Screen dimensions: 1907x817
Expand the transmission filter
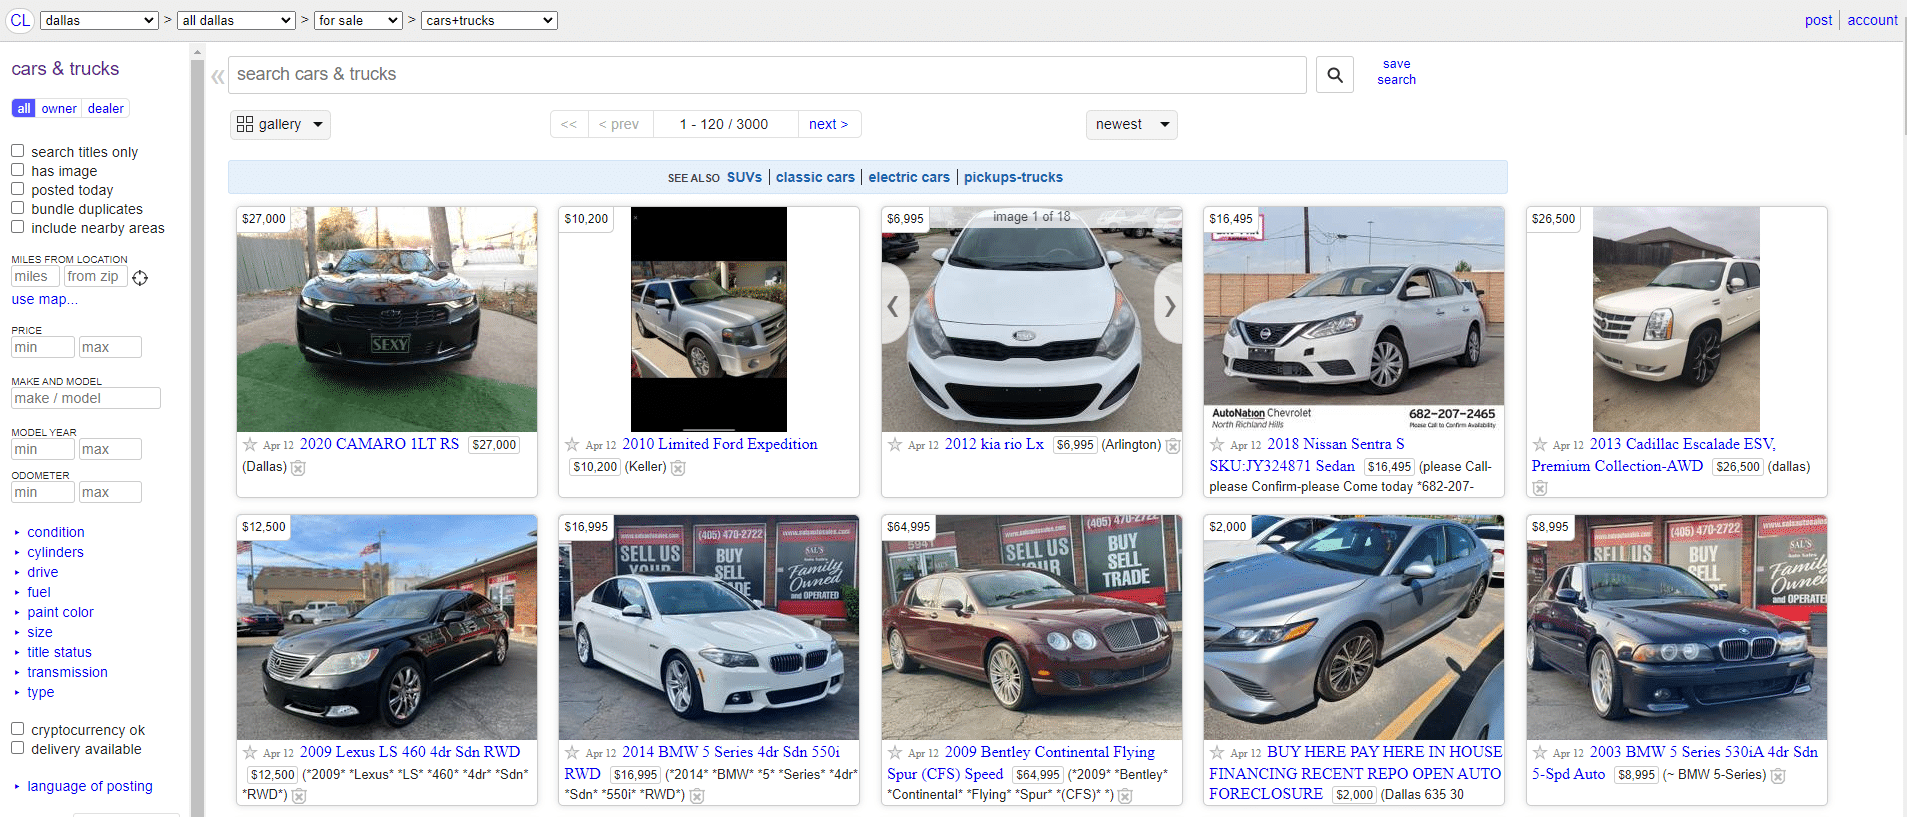[67, 672]
